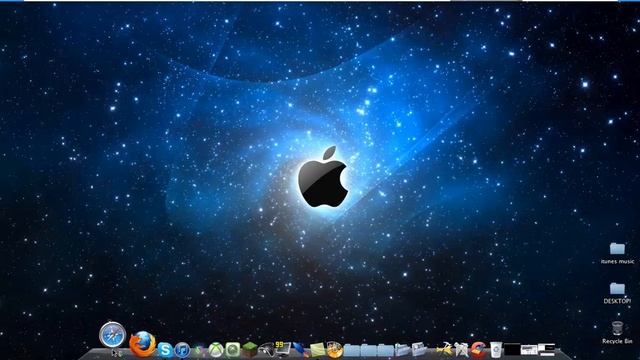Launch Firefox from the dock
The image size is (640, 360).
click(x=142, y=344)
